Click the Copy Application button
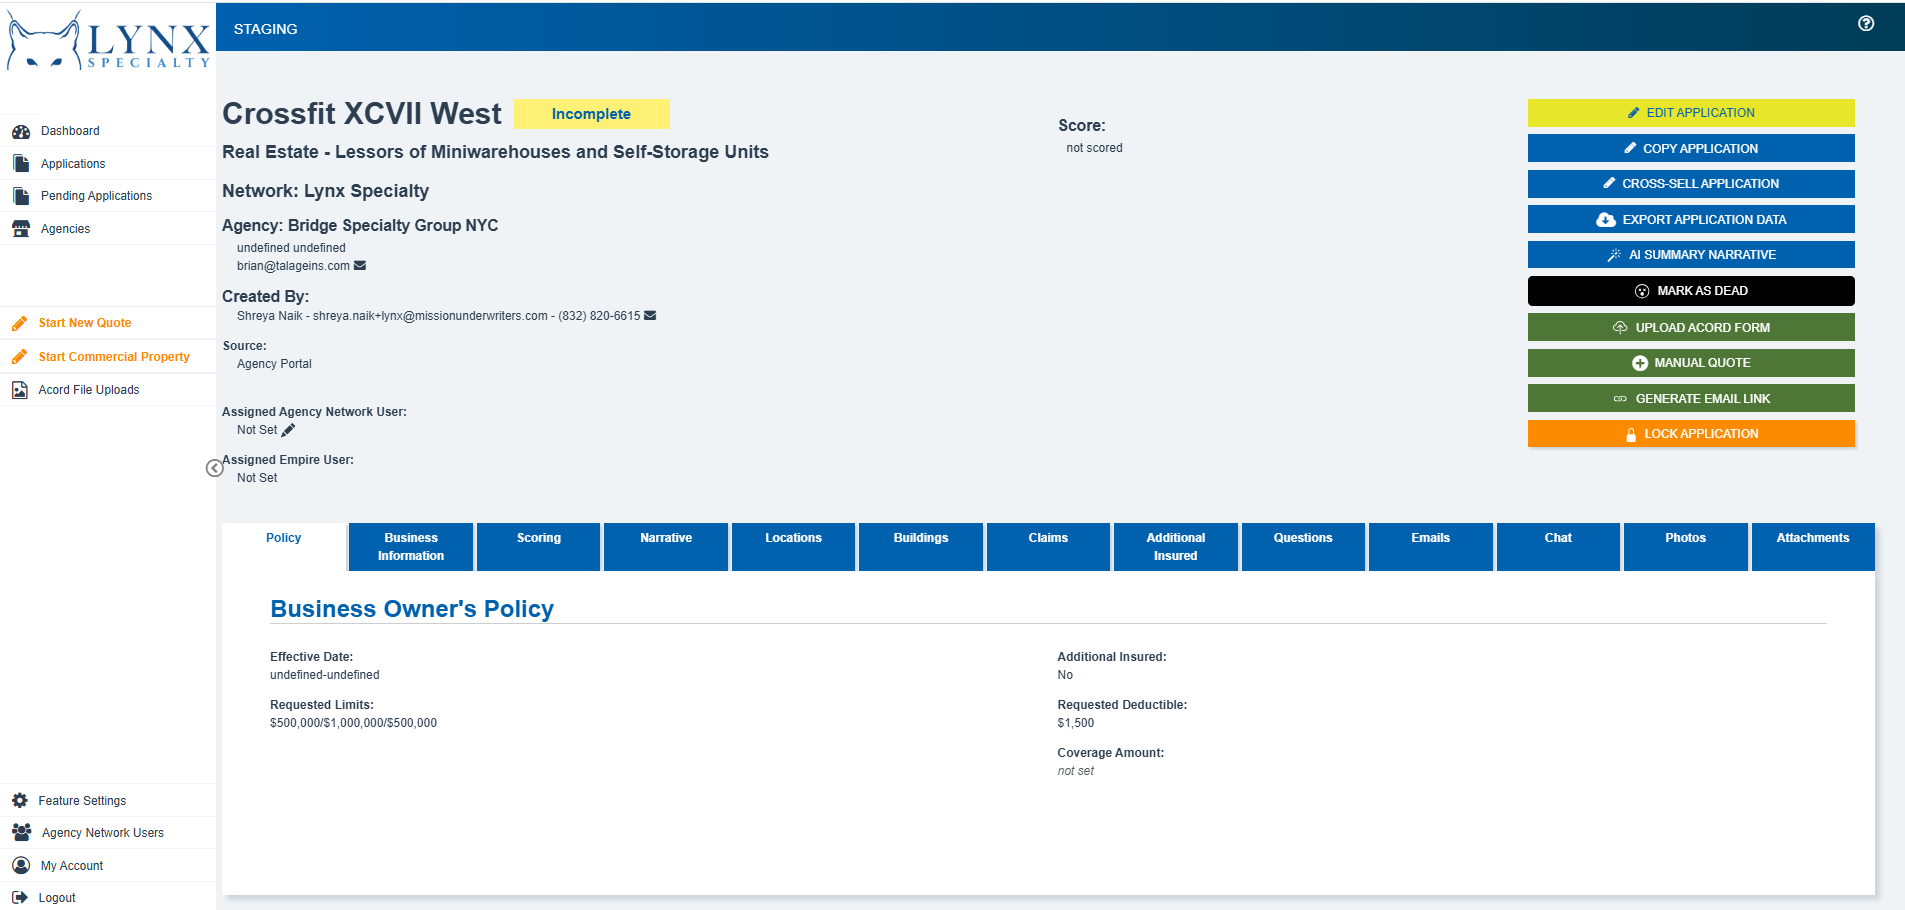The image size is (1905, 910). click(1691, 148)
